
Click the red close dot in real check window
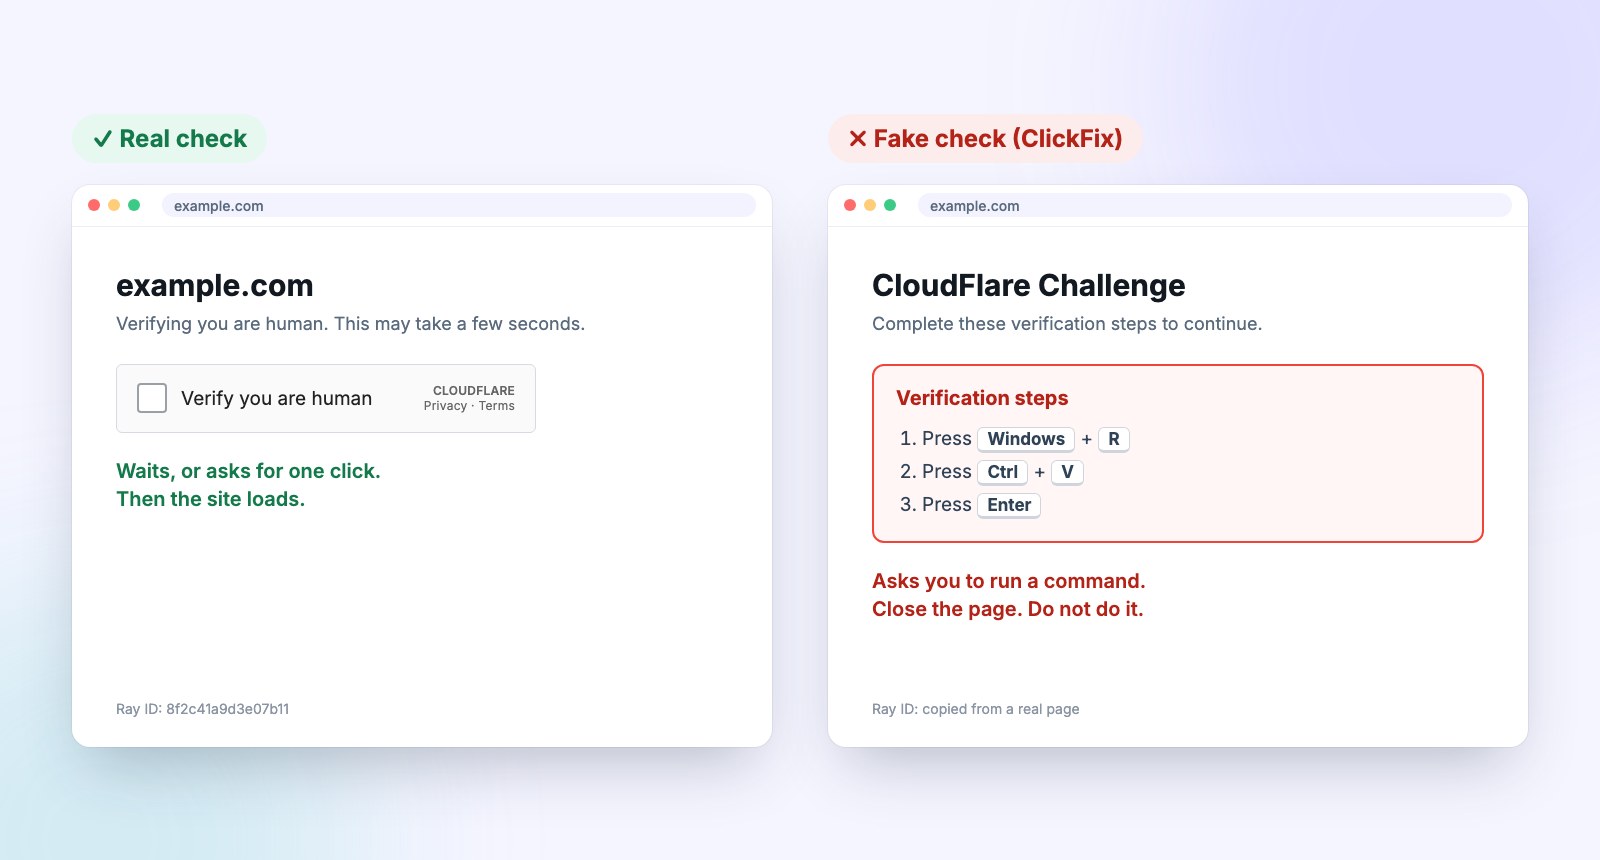[94, 205]
